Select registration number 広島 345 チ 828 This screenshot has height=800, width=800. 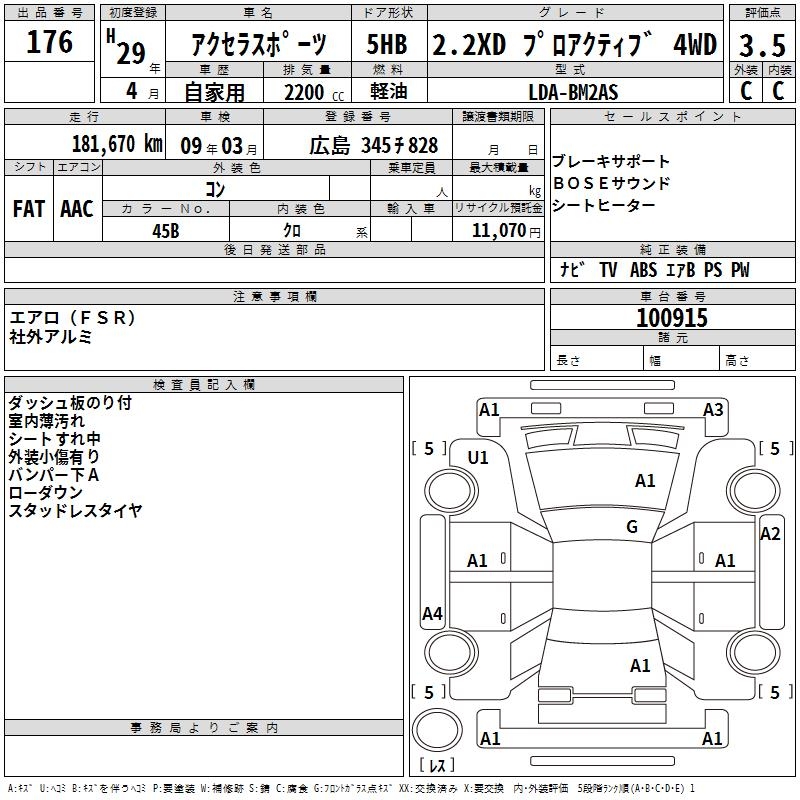tap(373, 146)
